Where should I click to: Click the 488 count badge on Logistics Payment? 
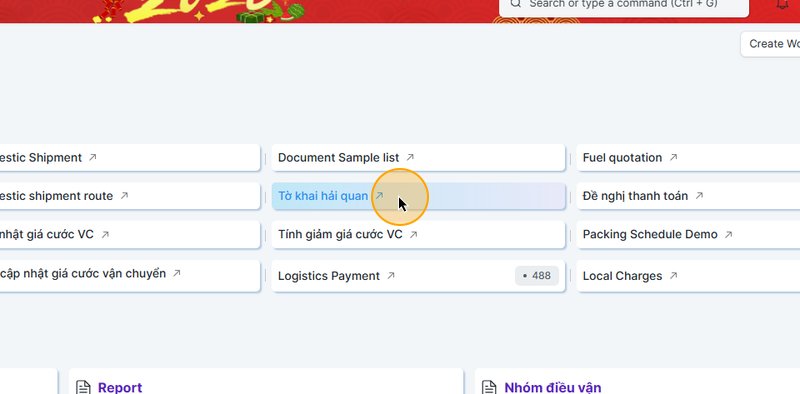(537, 276)
